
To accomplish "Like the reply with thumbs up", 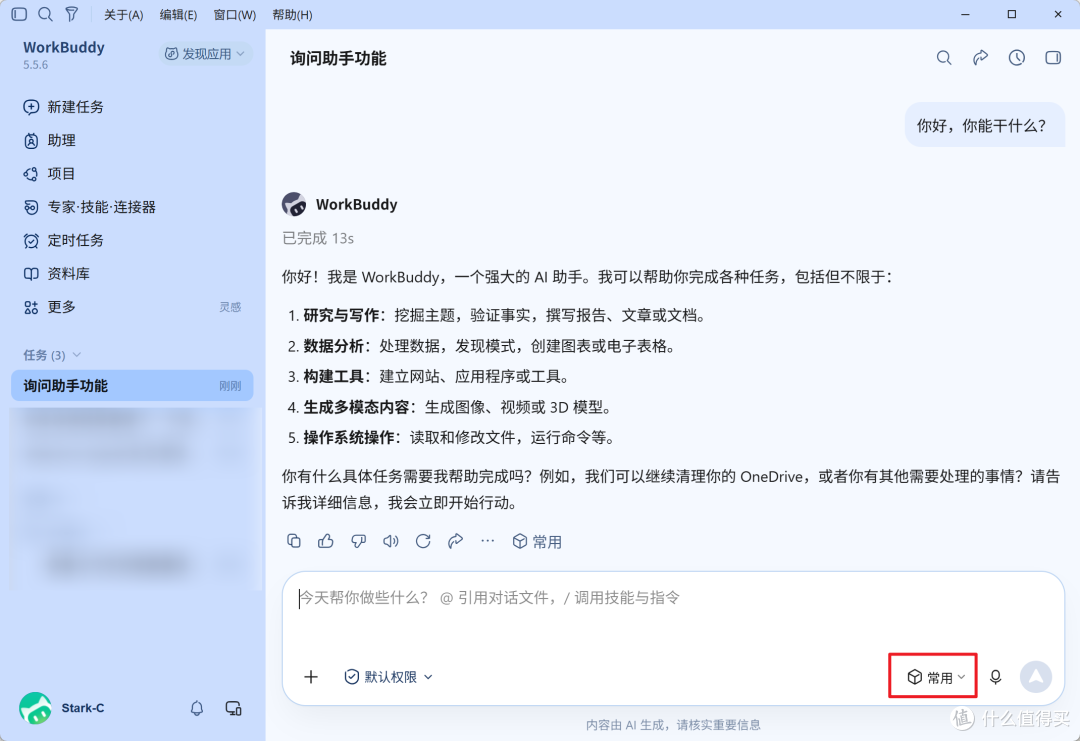I will (326, 541).
